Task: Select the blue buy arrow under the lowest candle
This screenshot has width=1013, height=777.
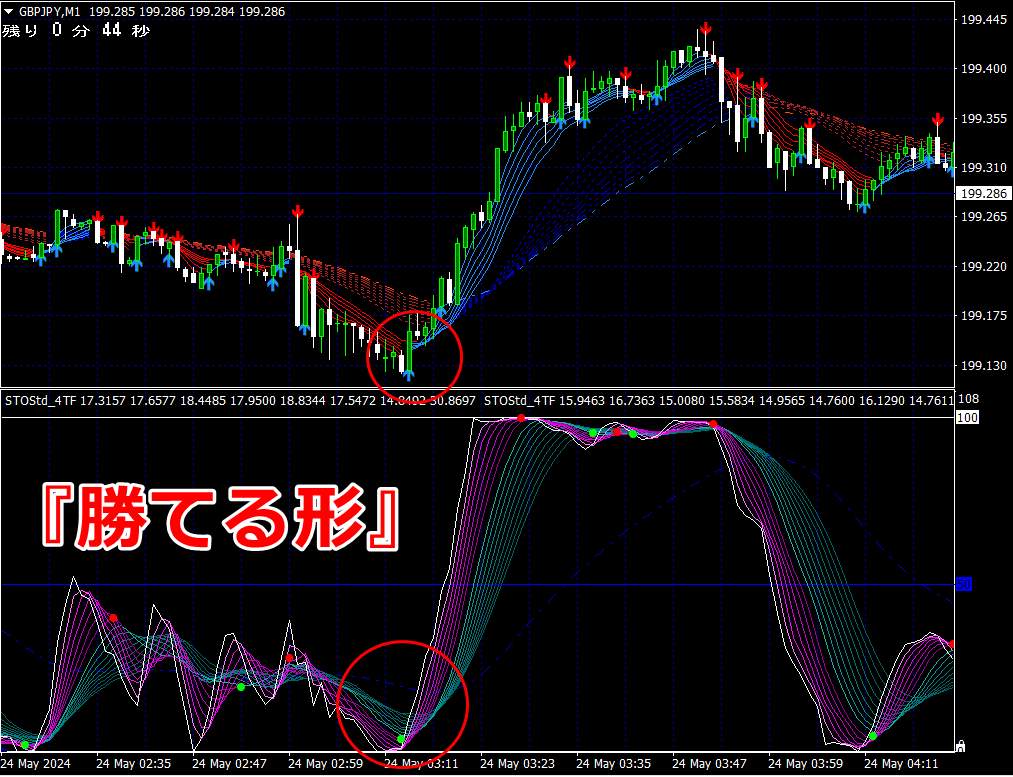Action: pos(408,374)
